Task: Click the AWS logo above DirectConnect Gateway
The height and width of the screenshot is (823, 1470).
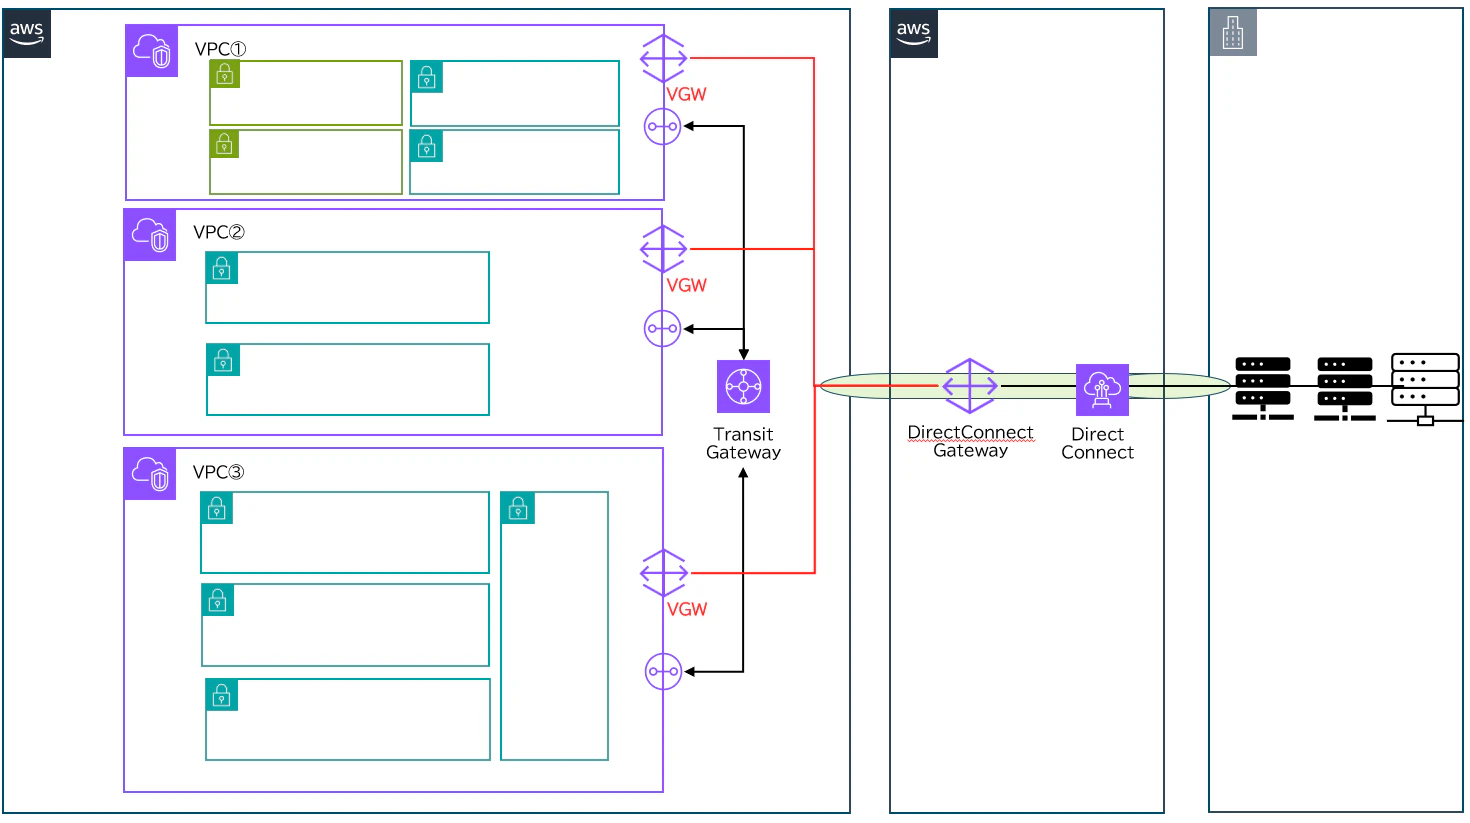Action: (914, 33)
